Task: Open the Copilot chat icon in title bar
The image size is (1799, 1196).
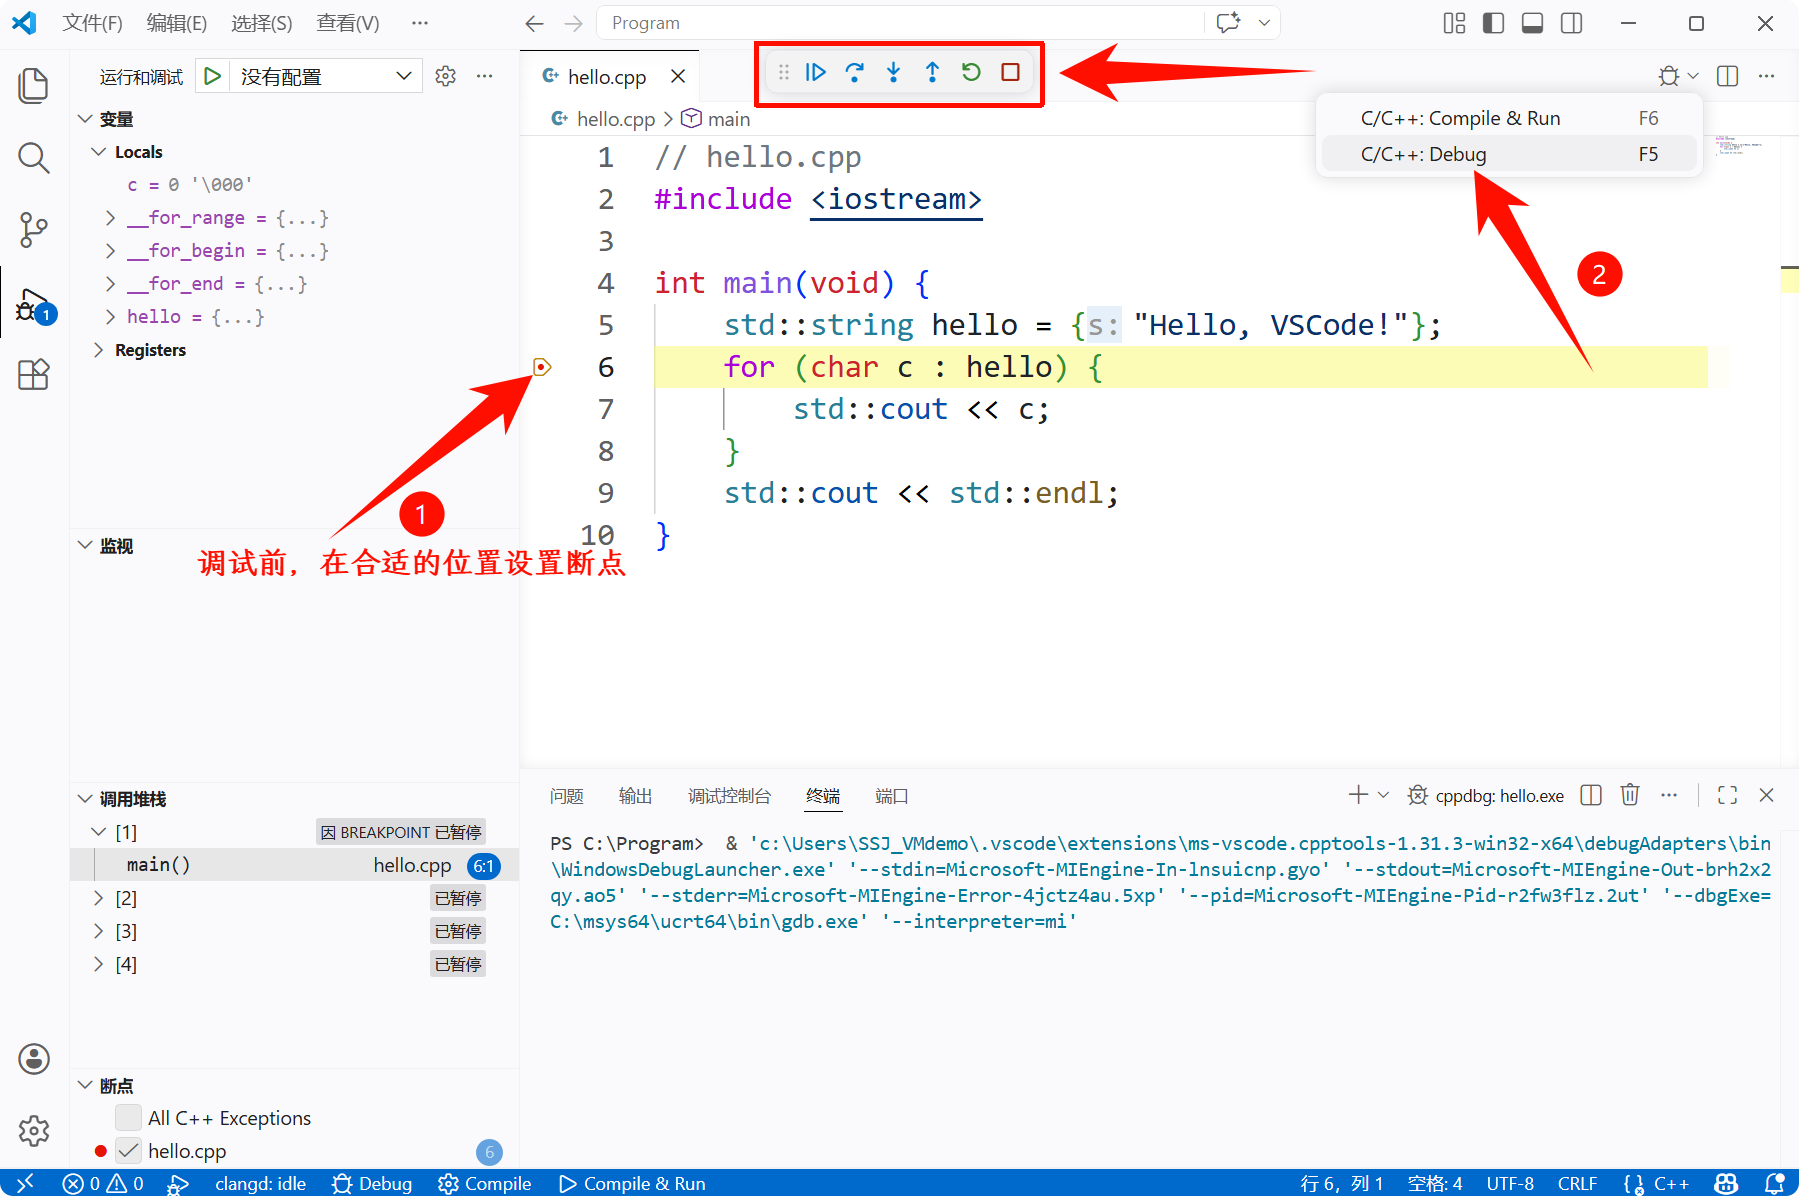Action: click(1229, 23)
